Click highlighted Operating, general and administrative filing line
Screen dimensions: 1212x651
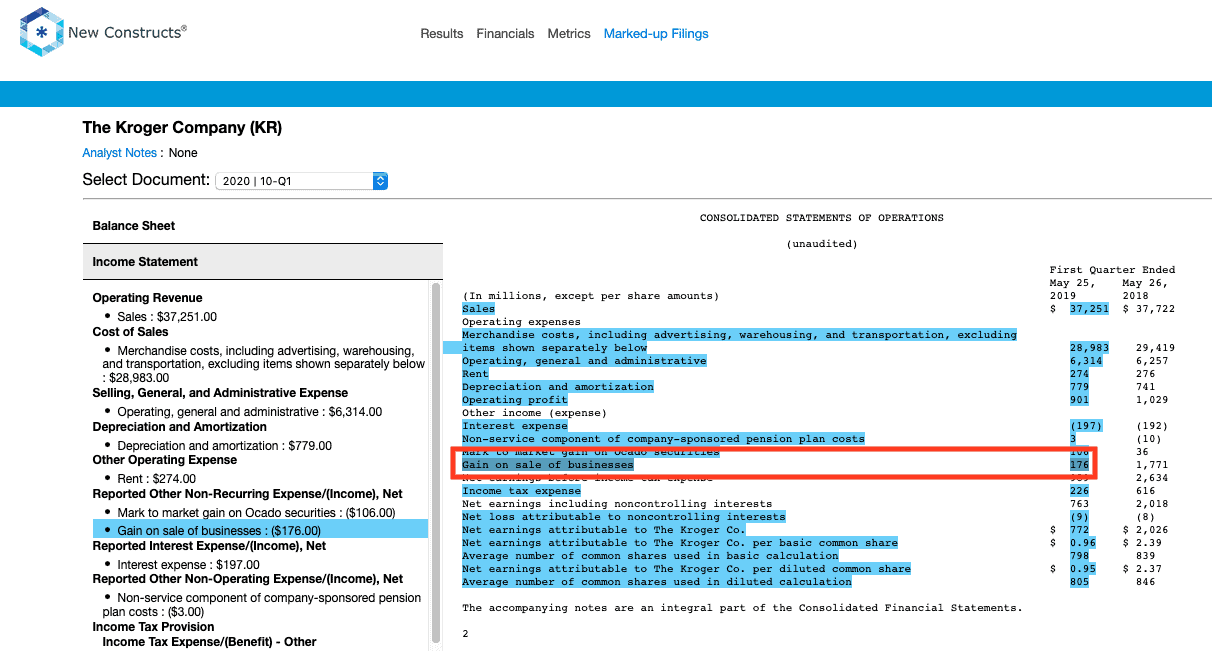pyautogui.click(x=584, y=361)
